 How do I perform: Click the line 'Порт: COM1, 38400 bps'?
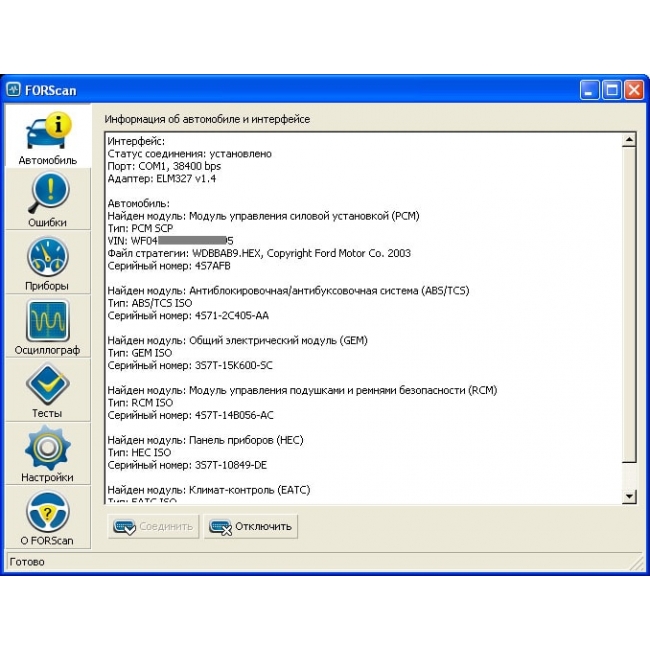164,166
